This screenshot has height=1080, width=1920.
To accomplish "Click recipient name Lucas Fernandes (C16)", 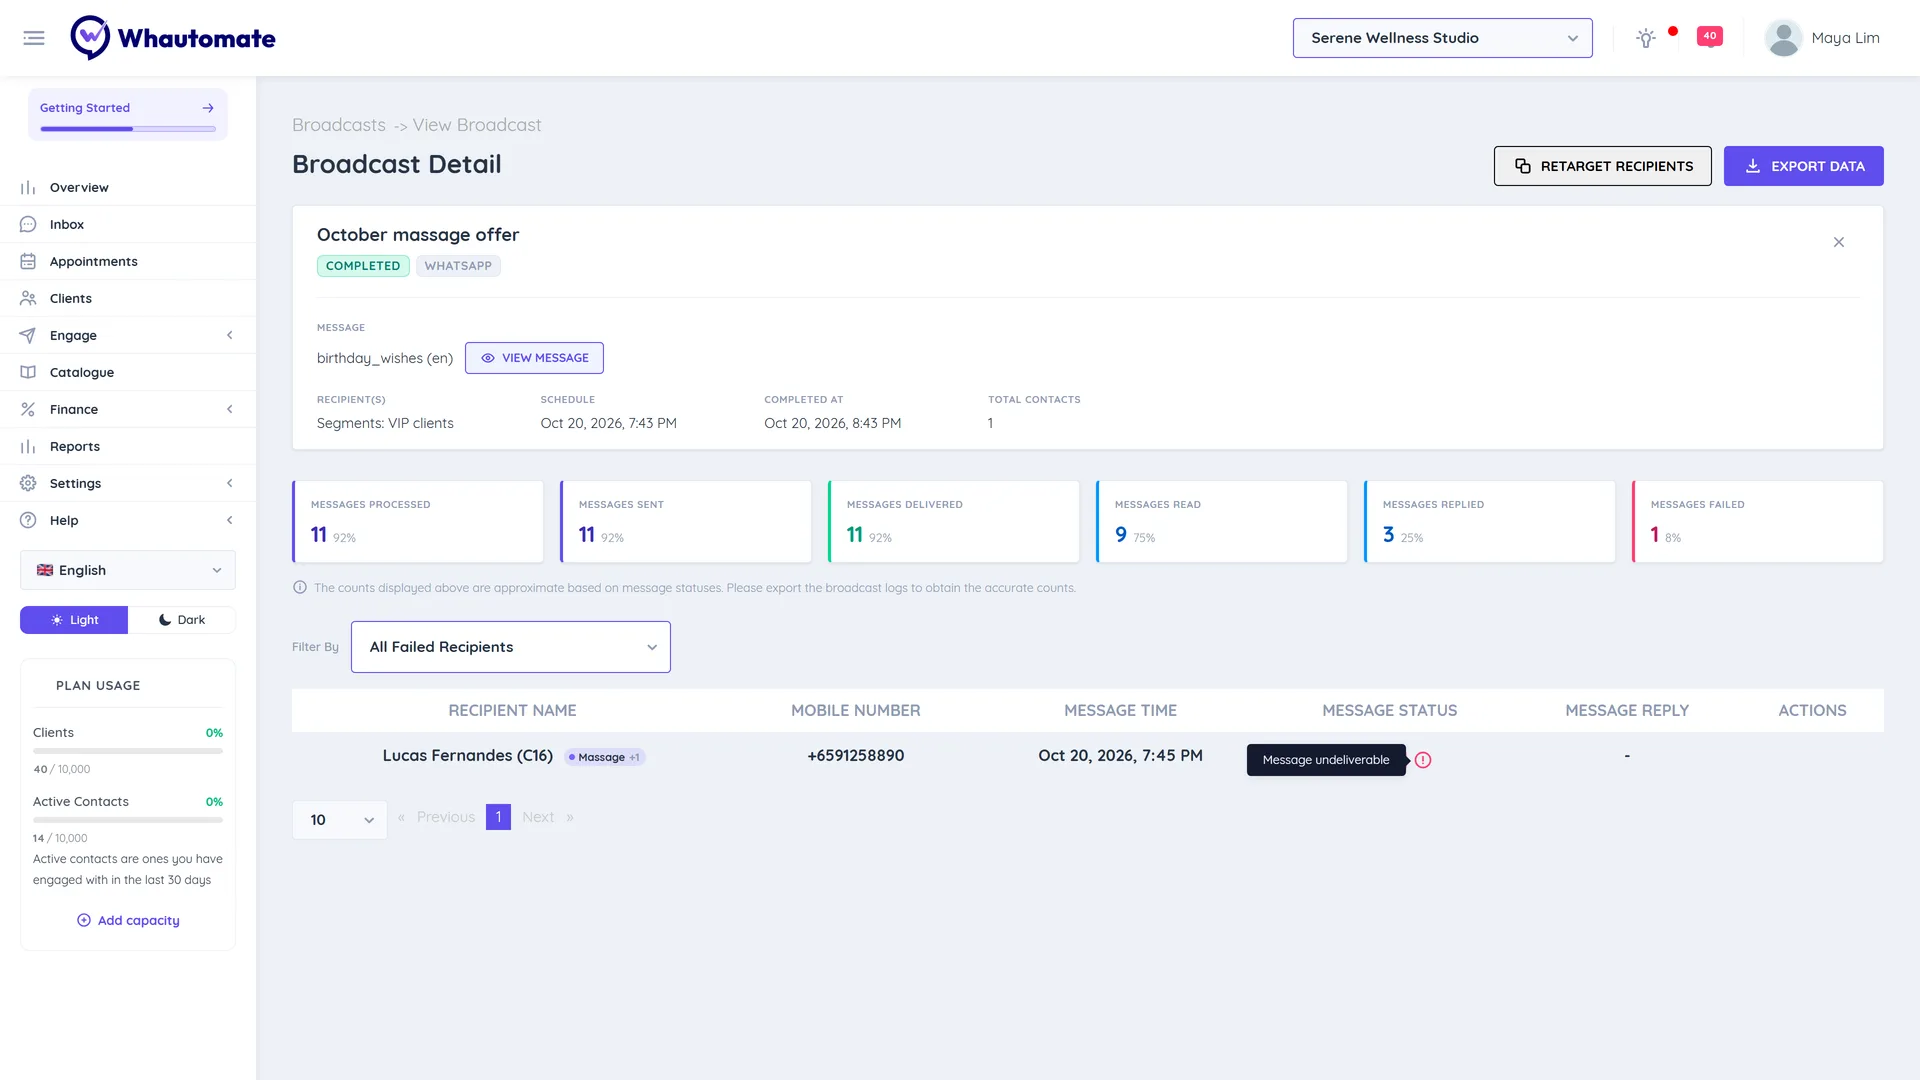I will (x=468, y=756).
